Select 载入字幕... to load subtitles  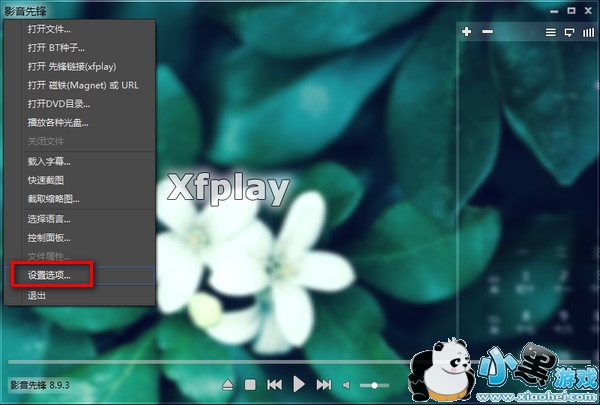tap(80, 162)
